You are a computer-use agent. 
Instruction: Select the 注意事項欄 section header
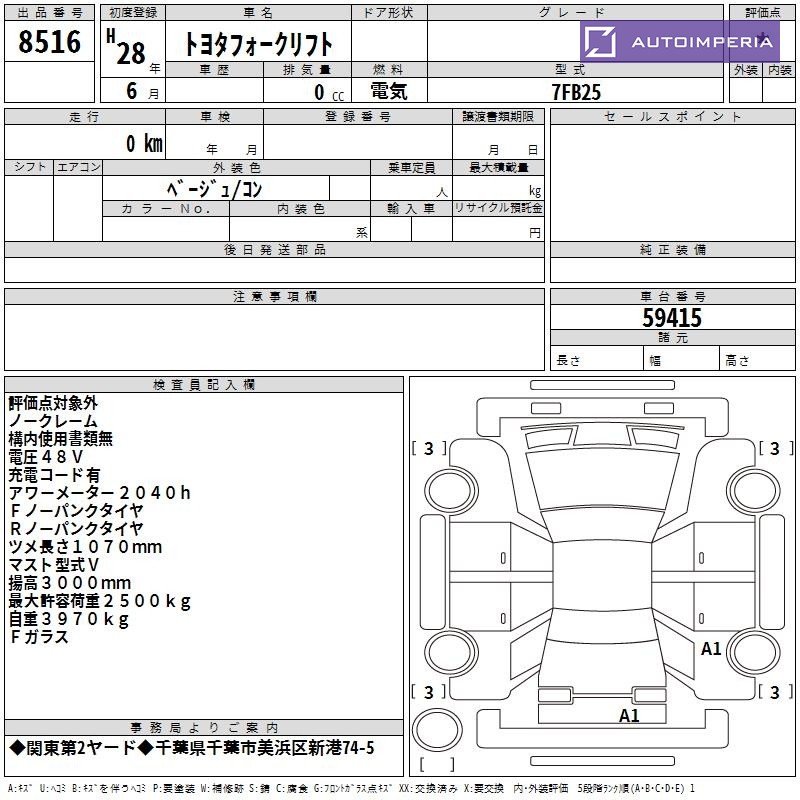tap(274, 297)
